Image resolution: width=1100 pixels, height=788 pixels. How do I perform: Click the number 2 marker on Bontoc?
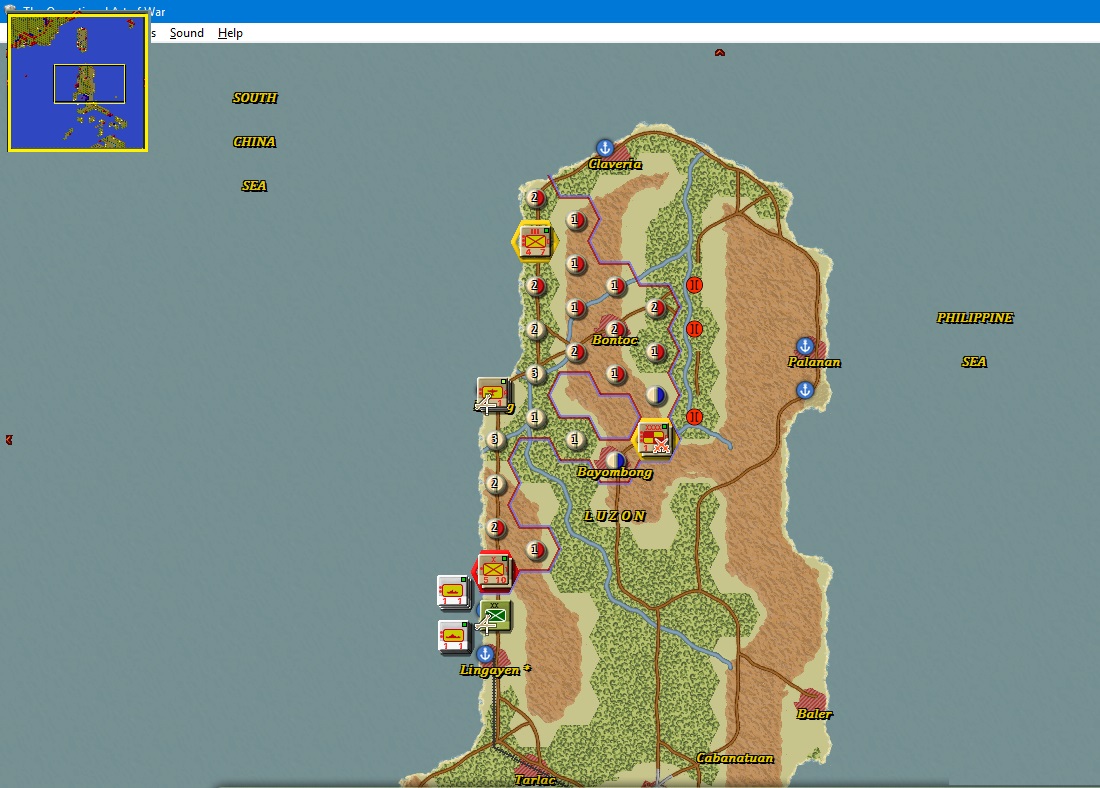pyautogui.click(x=615, y=328)
